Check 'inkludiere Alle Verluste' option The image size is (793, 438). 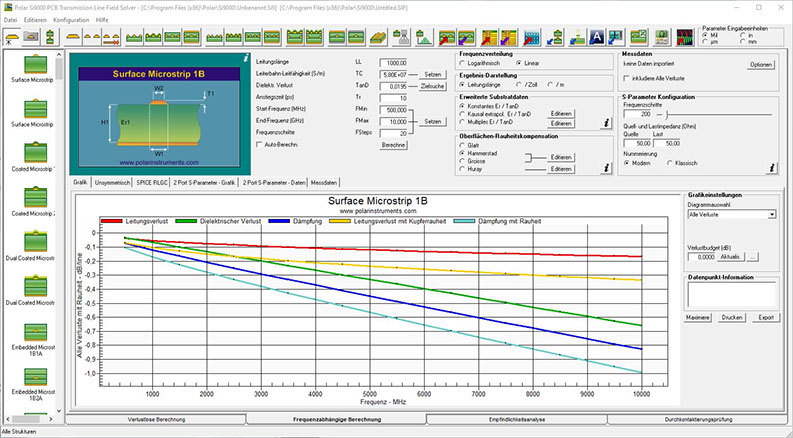[626, 76]
